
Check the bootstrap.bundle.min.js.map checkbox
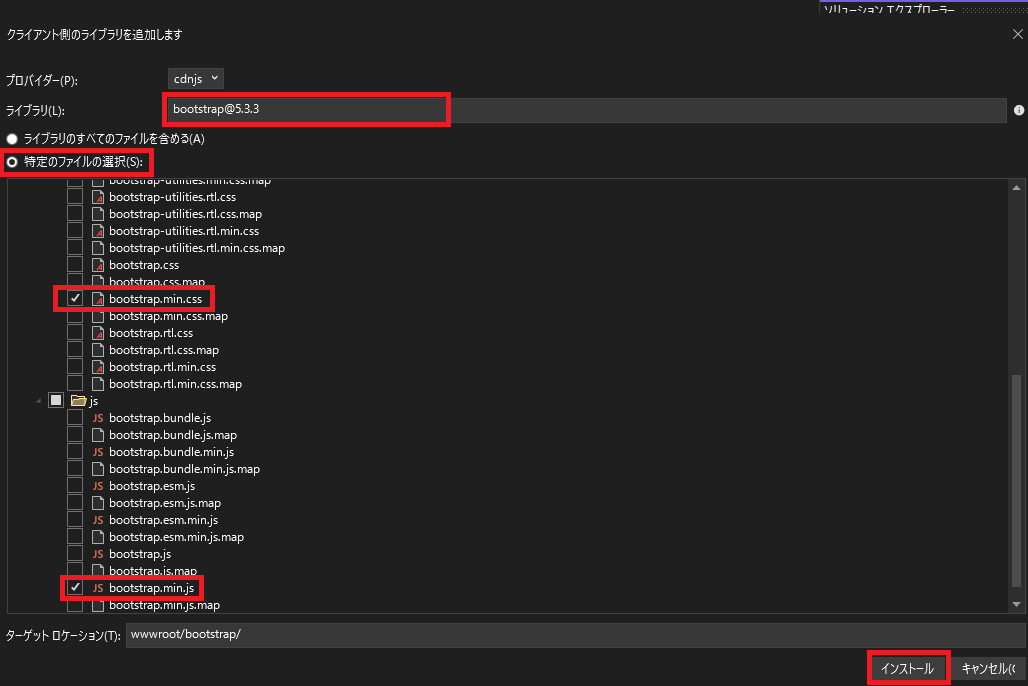point(75,469)
